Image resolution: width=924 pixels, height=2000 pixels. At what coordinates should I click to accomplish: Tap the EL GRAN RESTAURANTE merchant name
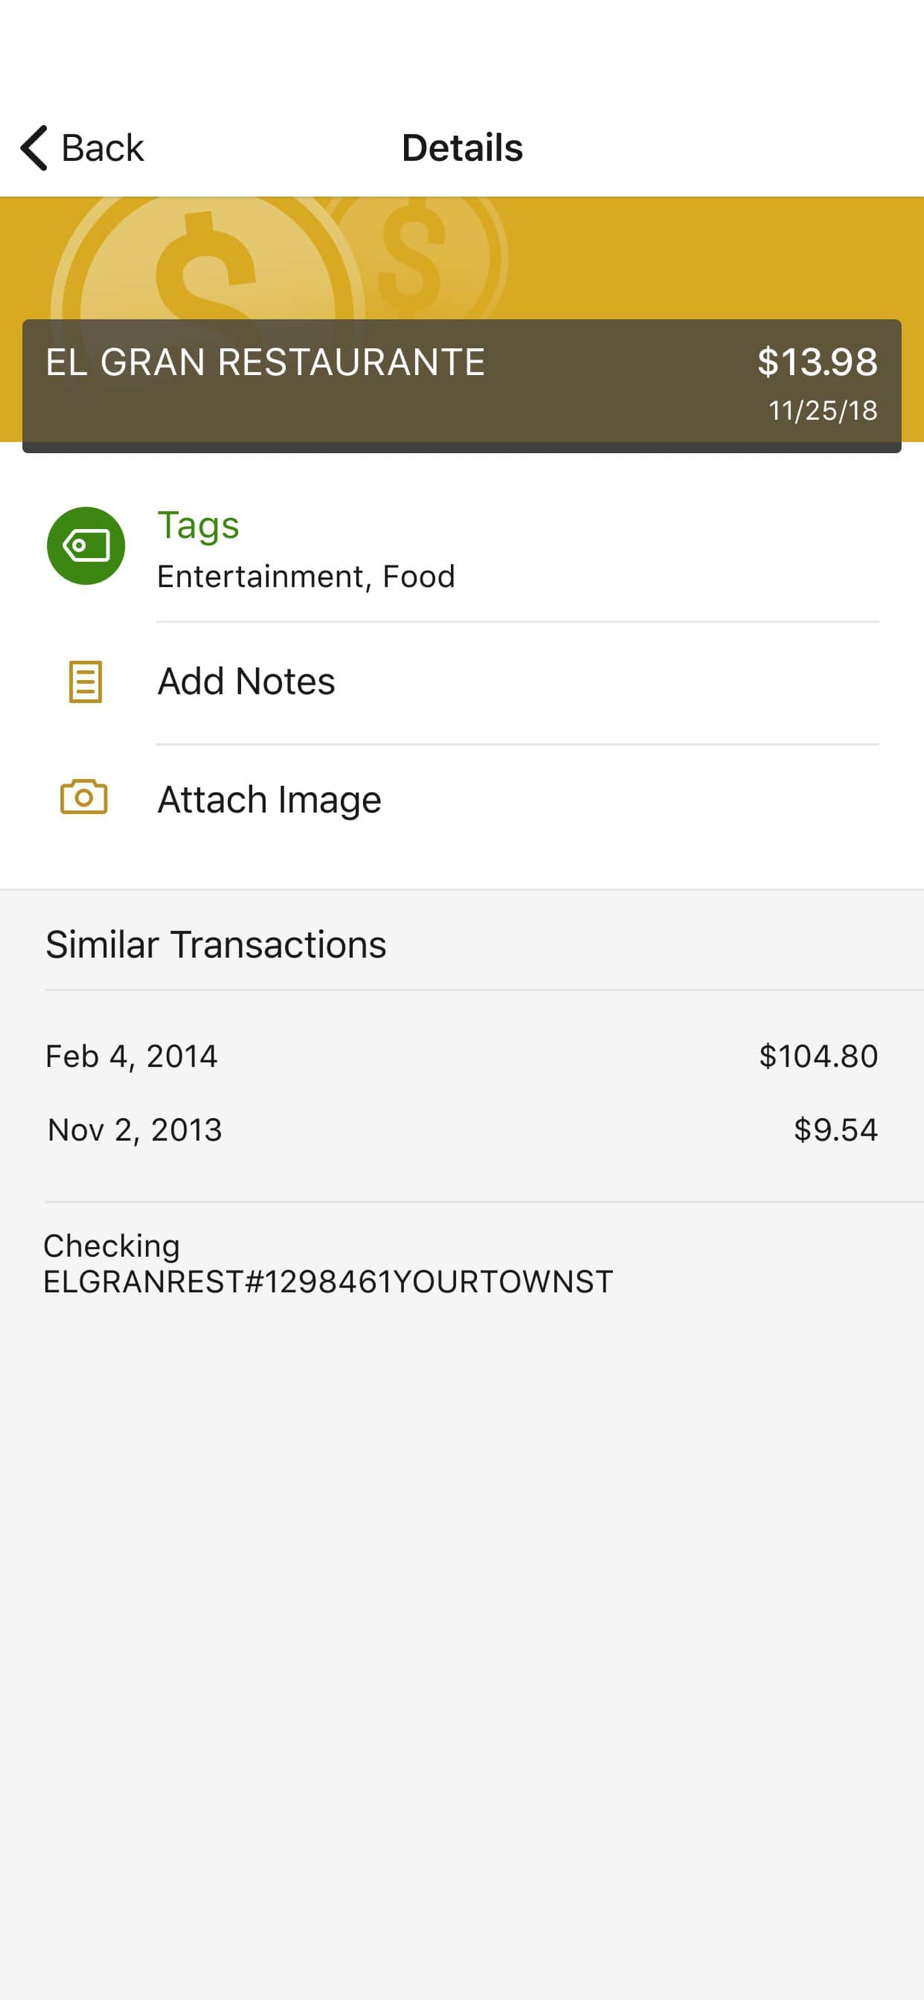click(265, 362)
